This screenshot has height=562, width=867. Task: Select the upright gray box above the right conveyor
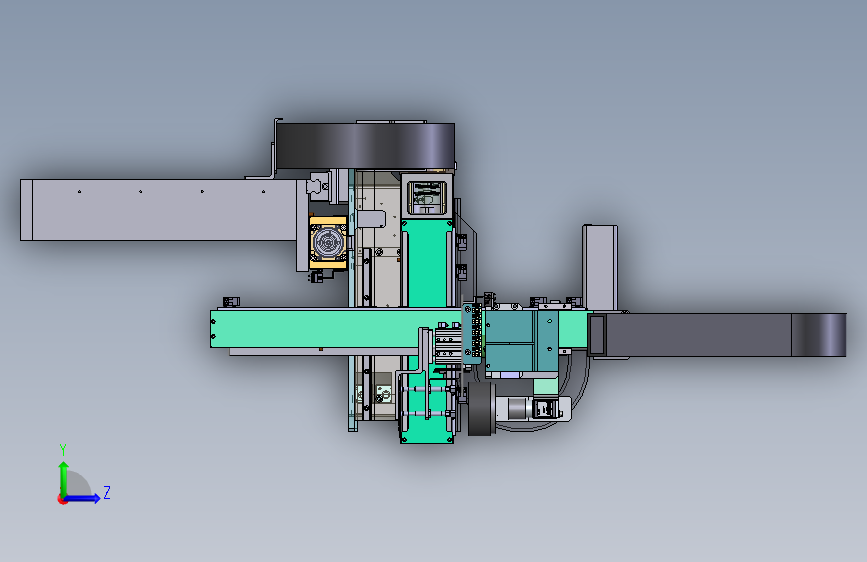600,268
